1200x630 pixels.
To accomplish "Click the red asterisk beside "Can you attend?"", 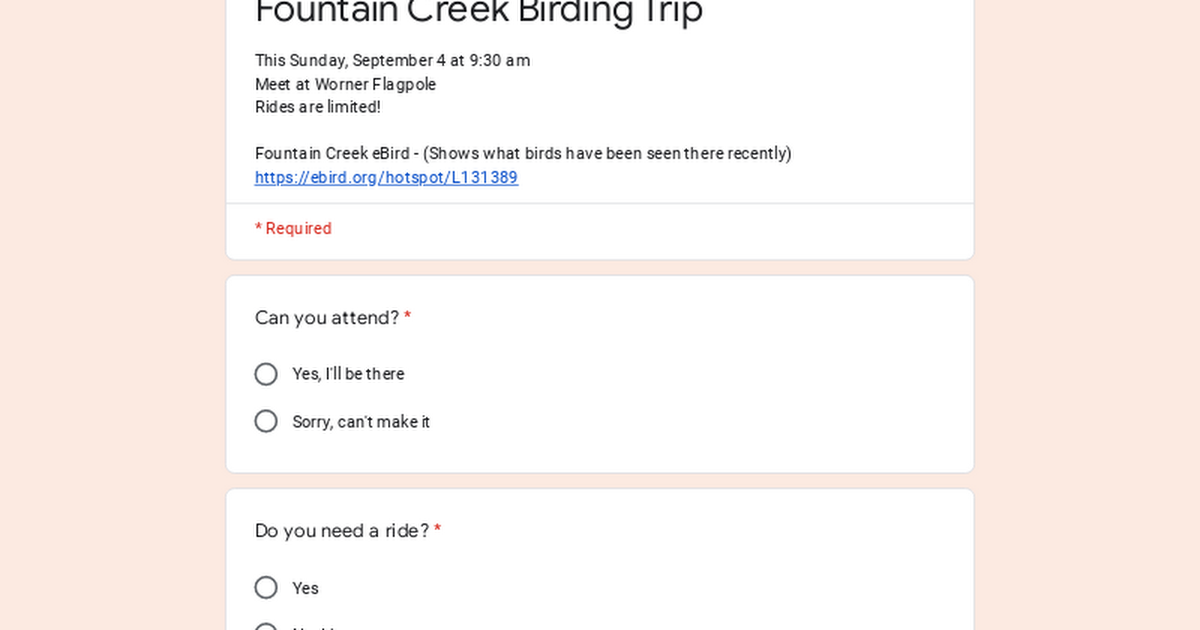I will [x=408, y=318].
